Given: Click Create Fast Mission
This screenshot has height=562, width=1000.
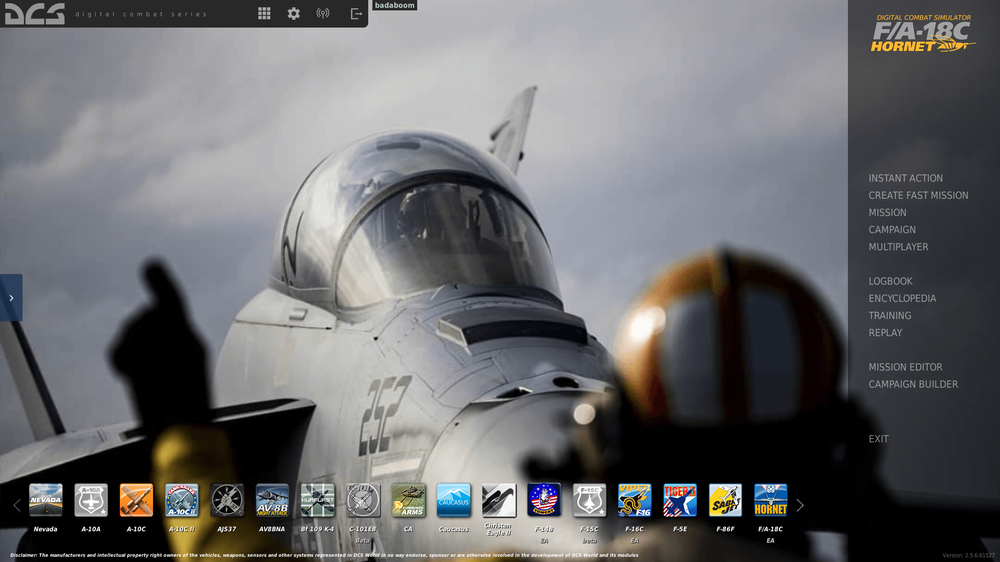Looking at the screenshot, I should [918, 195].
